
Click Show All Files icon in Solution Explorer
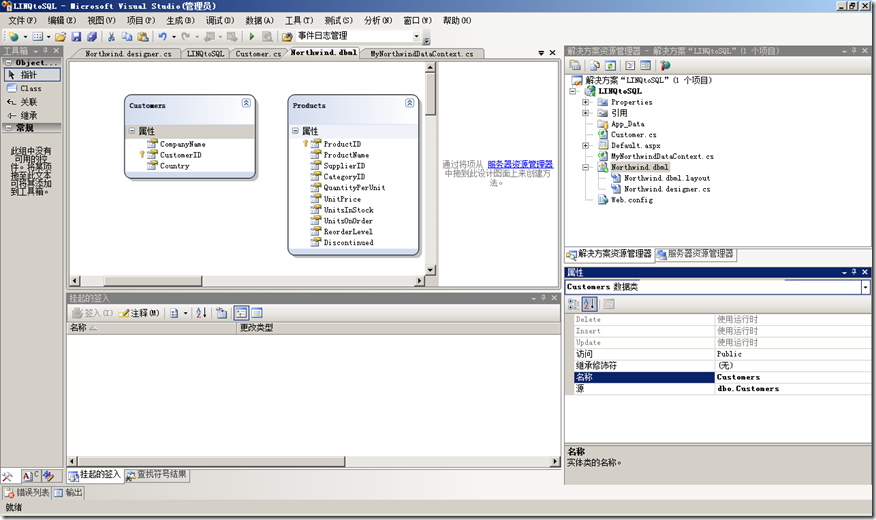pyautogui.click(x=595, y=65)
